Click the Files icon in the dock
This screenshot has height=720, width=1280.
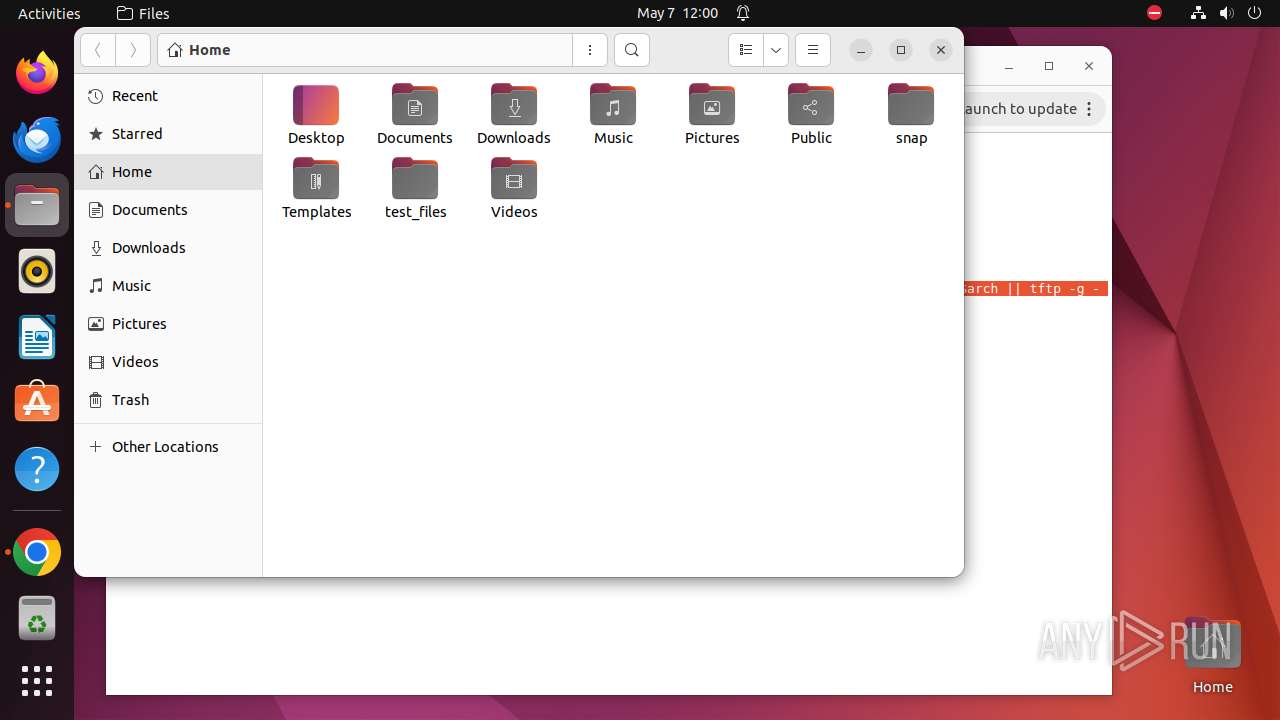pos(37,205)
